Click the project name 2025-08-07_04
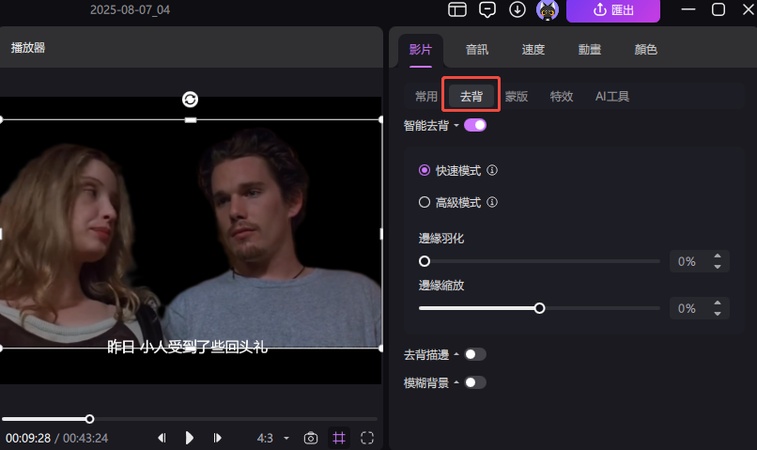Viewport: 757px width, 450px height. (x=130, y=10)
